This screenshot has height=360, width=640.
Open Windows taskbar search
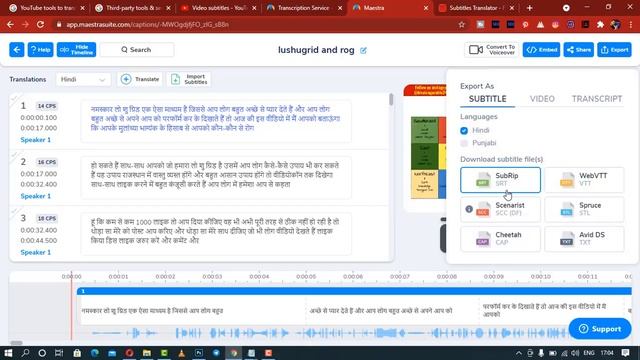(25, 353)
